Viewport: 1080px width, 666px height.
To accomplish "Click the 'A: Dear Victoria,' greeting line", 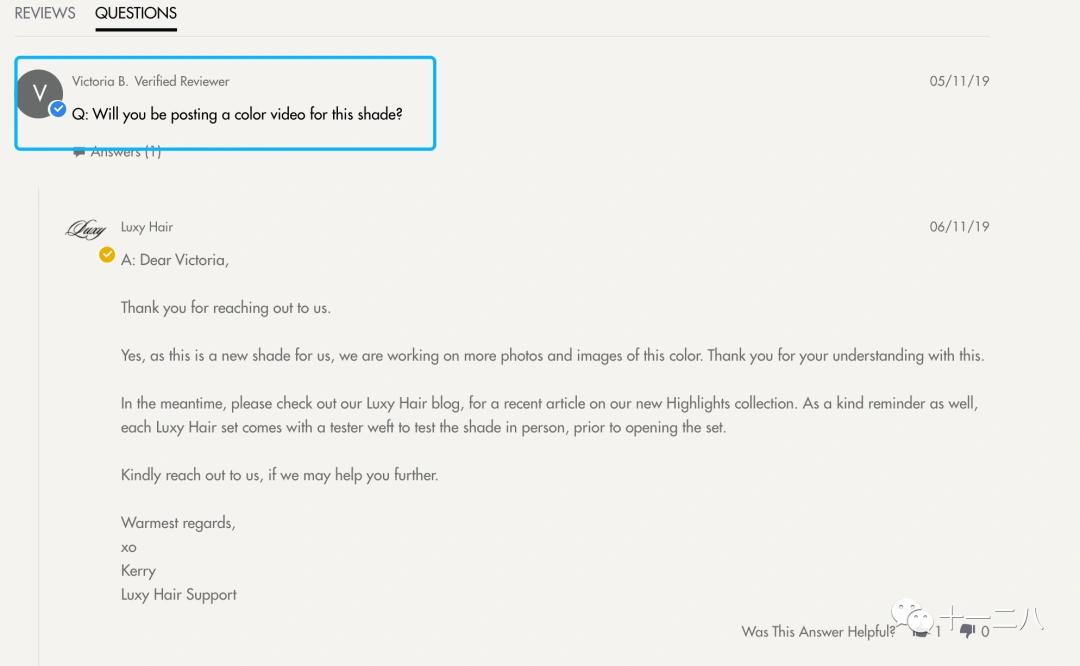I will click(x=175, y=260).
